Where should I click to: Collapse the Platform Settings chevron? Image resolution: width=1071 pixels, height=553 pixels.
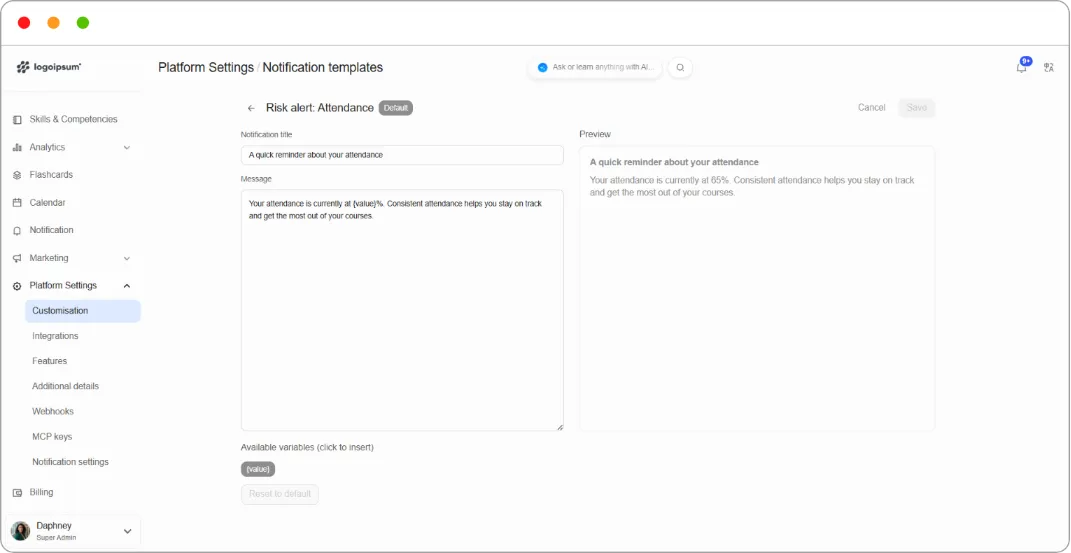click(x=126, y=286)
